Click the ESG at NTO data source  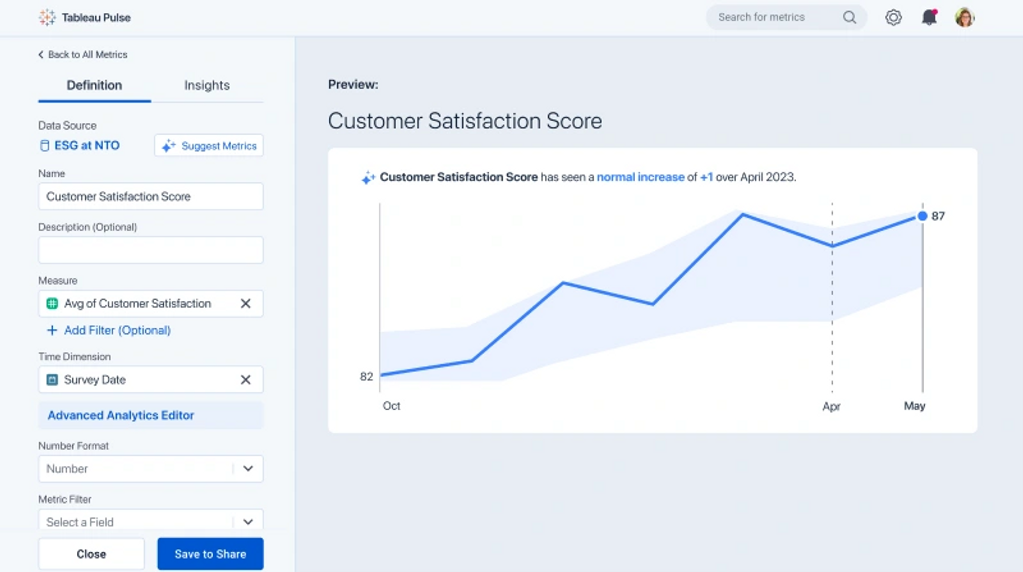tap(86, 146)
